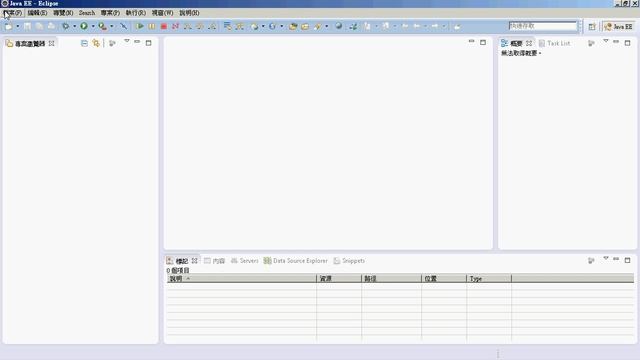Toggle Link with Editor in project explorer
The height and width of the screenshot is (360, 640).
click(96, 43)
